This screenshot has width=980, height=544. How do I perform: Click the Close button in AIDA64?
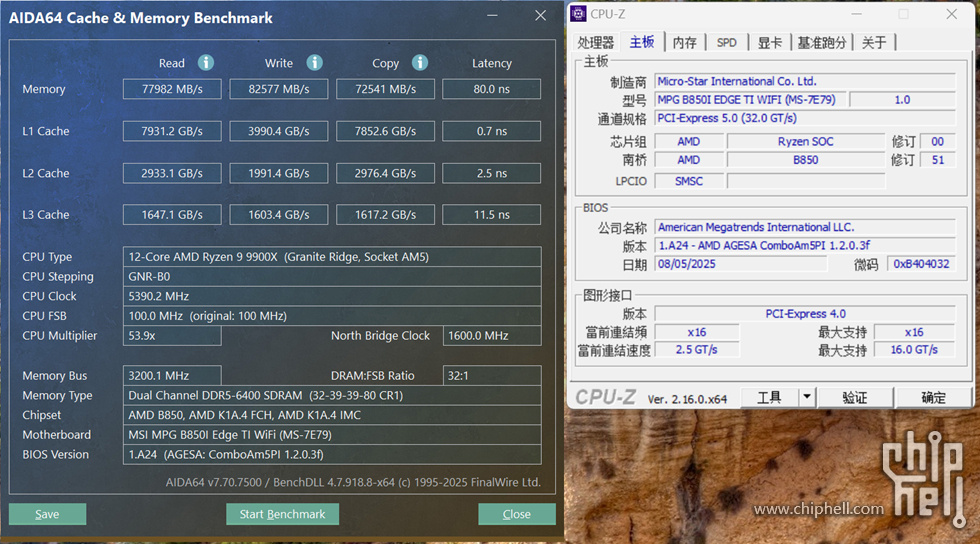pyautogui.click(x=517, y=514)
